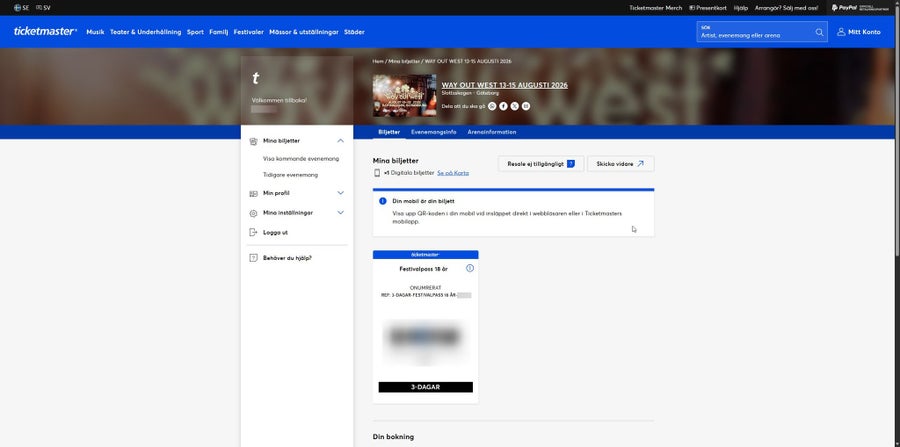This screenshot has height=447, width=900.
Task: Open WAY OUT WEST event title link
Action: 505,85
